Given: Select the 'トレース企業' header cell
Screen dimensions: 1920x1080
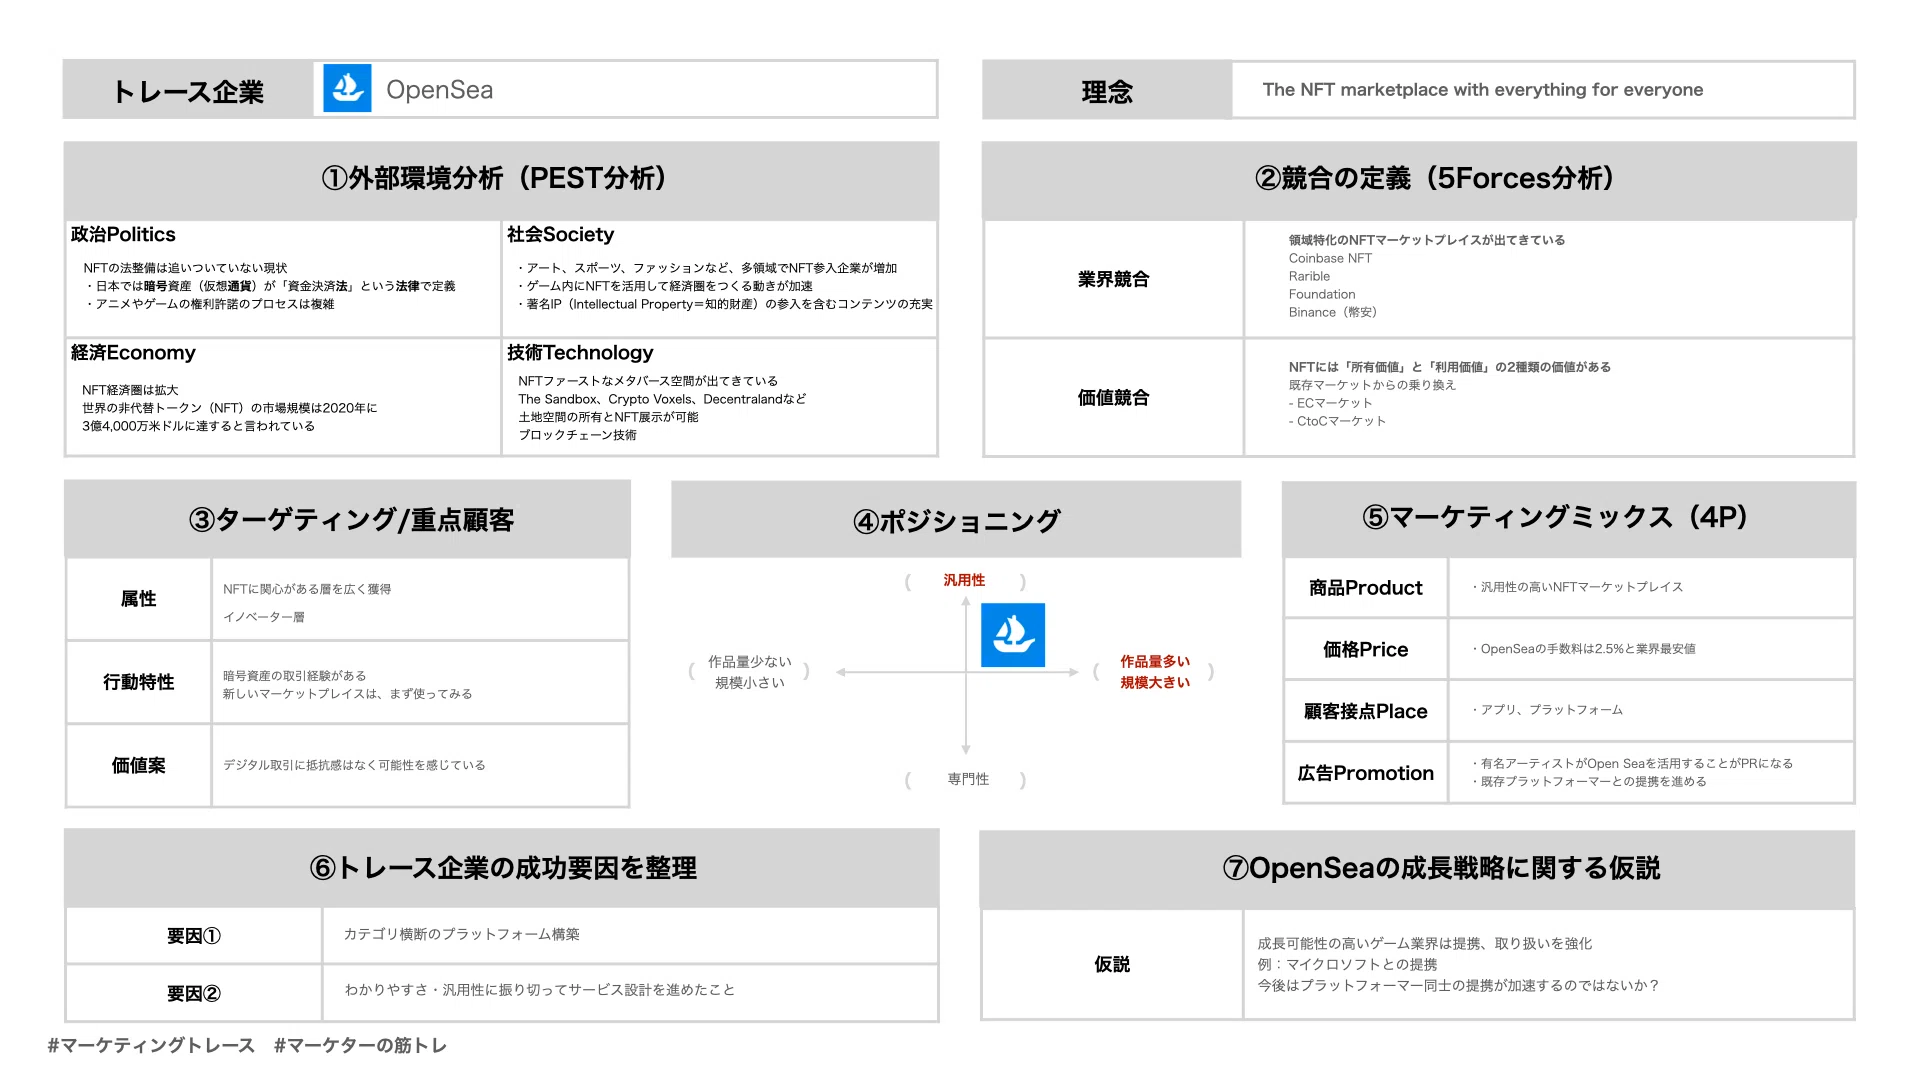Looking at the screenshot, I should point(188,90).
